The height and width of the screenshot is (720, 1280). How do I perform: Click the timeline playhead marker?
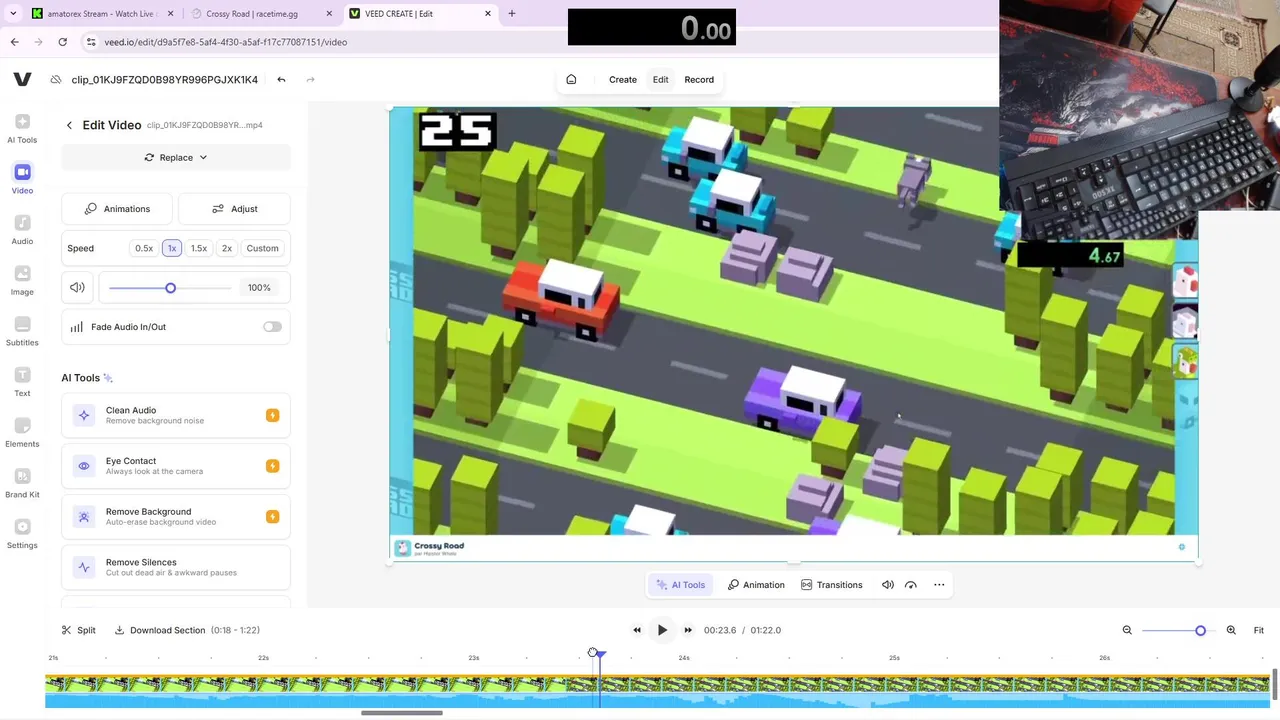(x=600, y=654)
